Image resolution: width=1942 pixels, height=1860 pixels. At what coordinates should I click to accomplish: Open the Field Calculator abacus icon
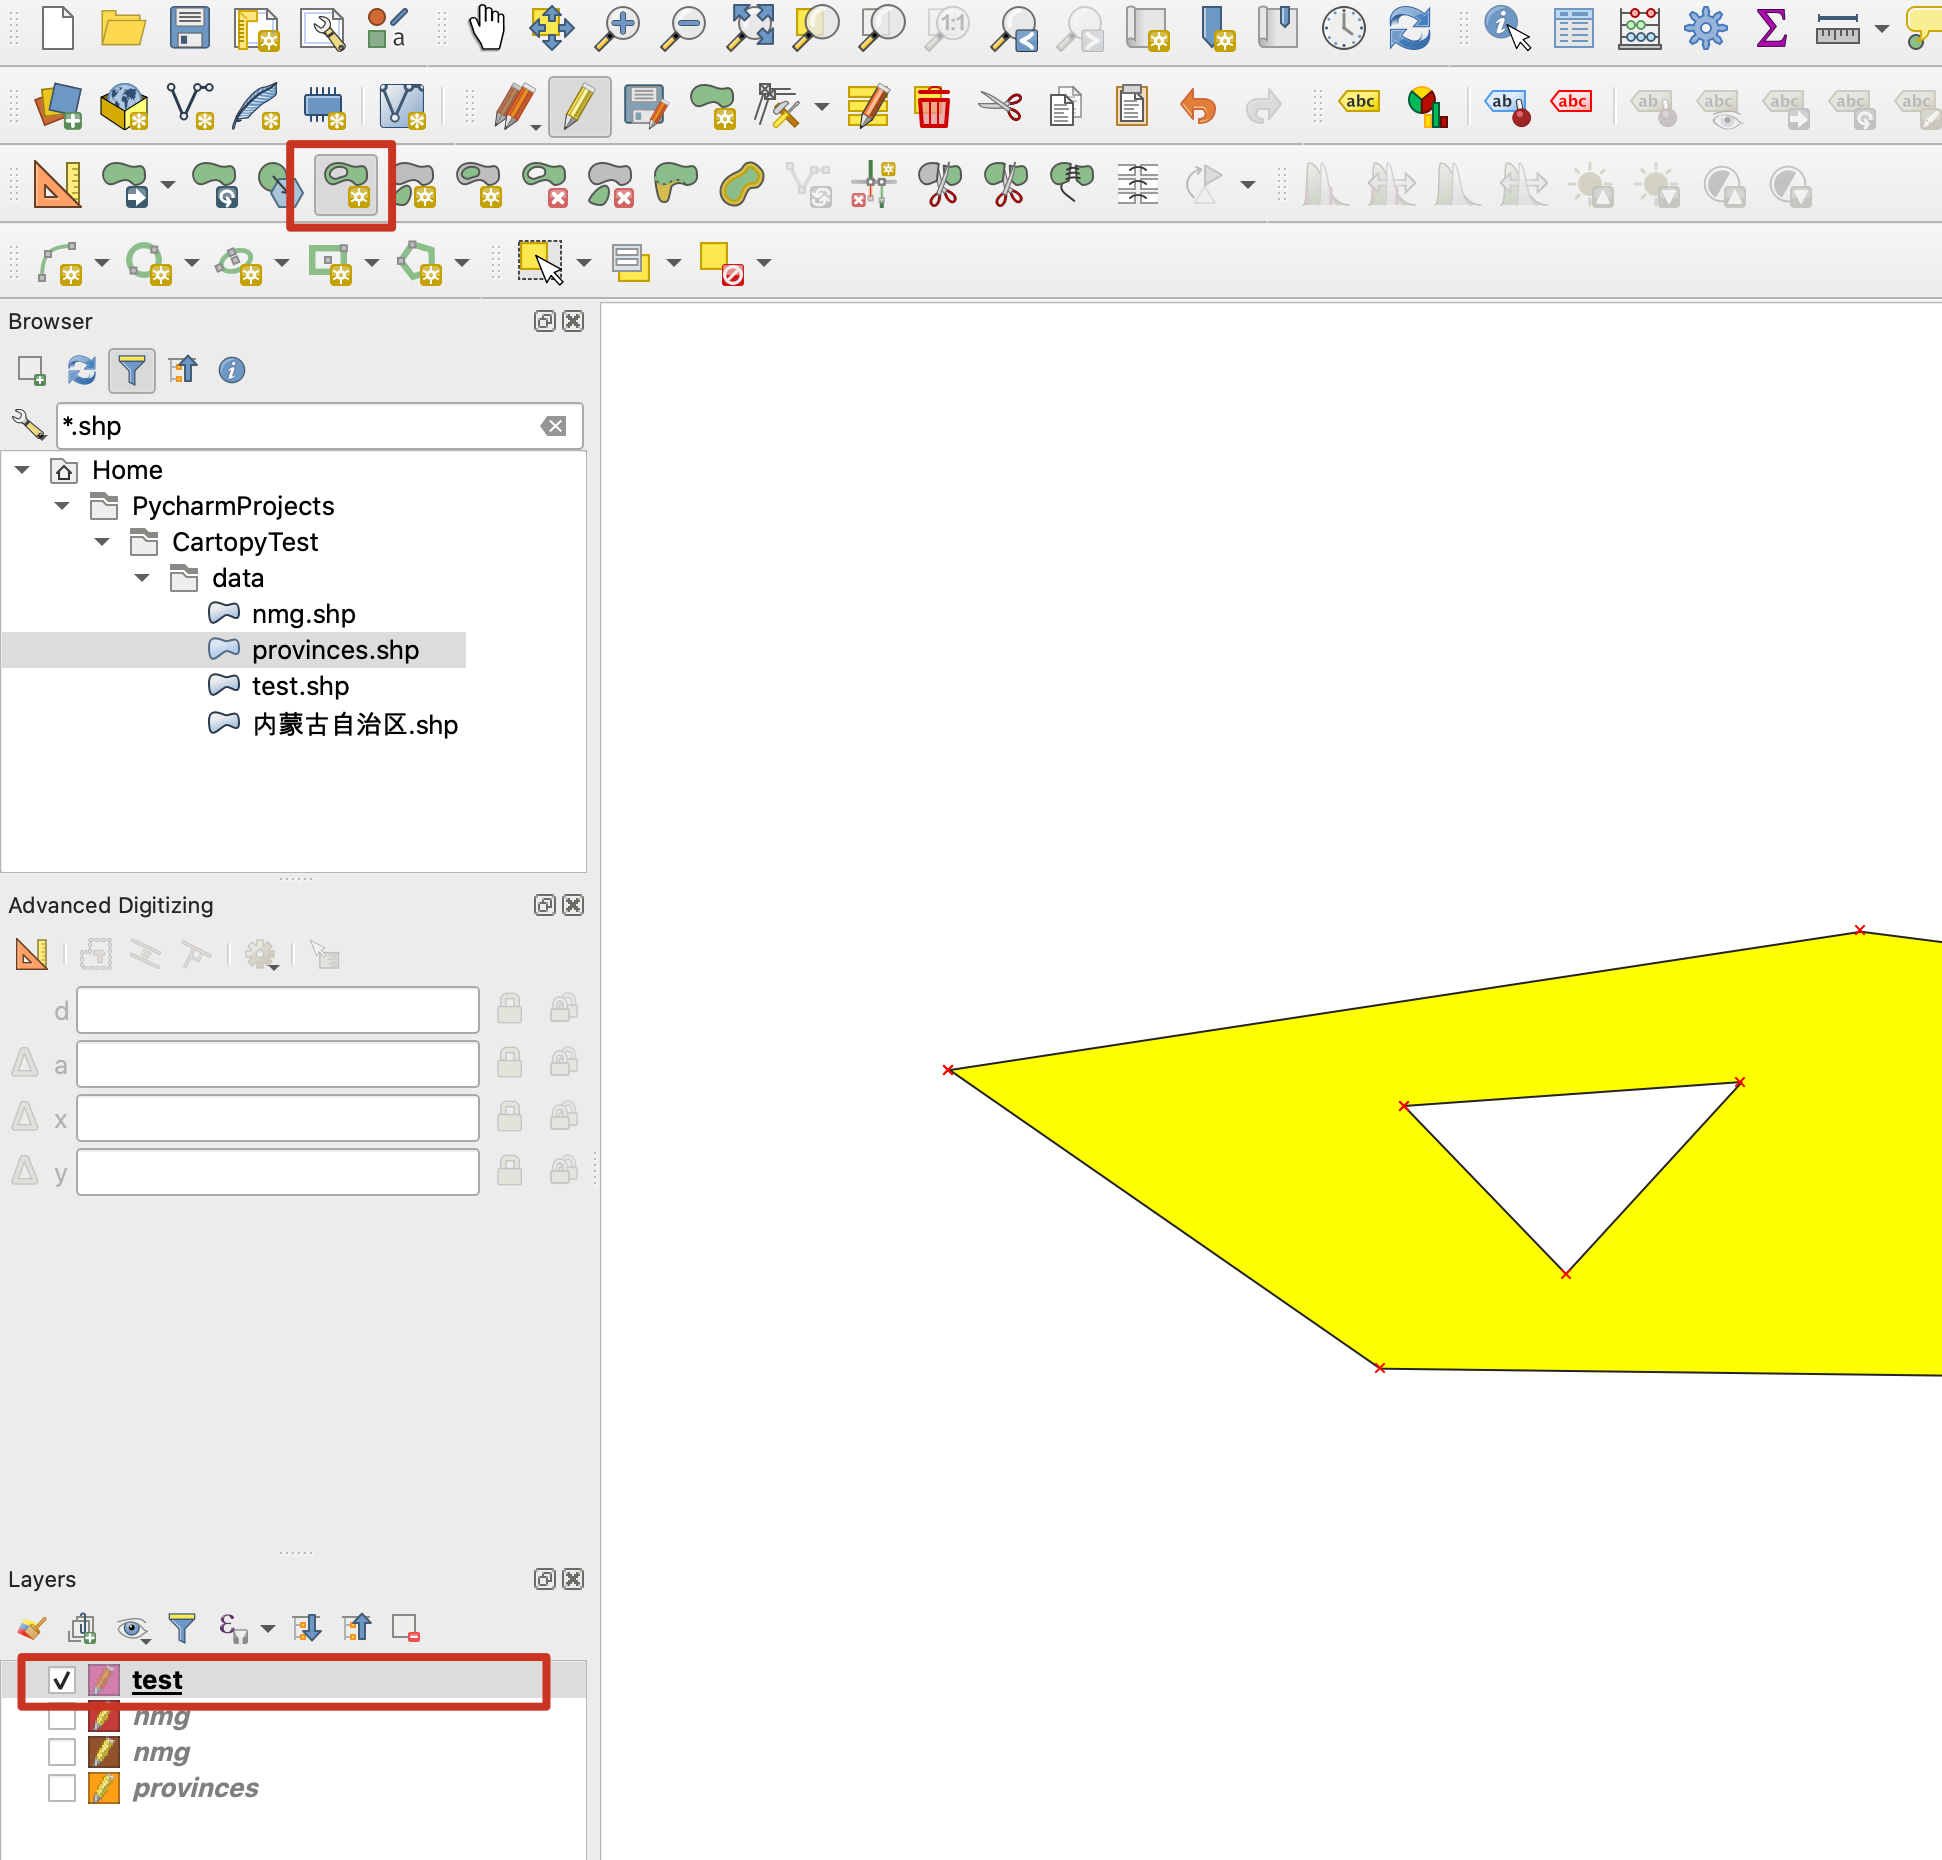(x=1639, y=28)
